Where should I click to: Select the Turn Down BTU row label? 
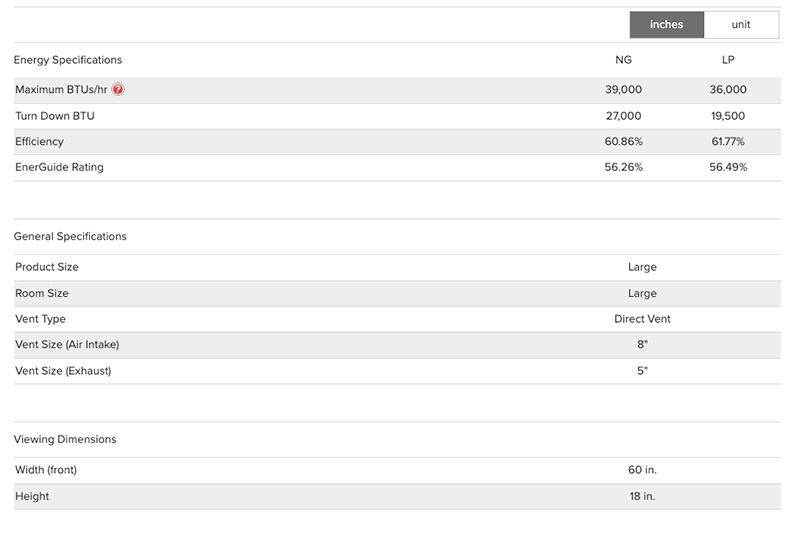(x=55, y=116)
